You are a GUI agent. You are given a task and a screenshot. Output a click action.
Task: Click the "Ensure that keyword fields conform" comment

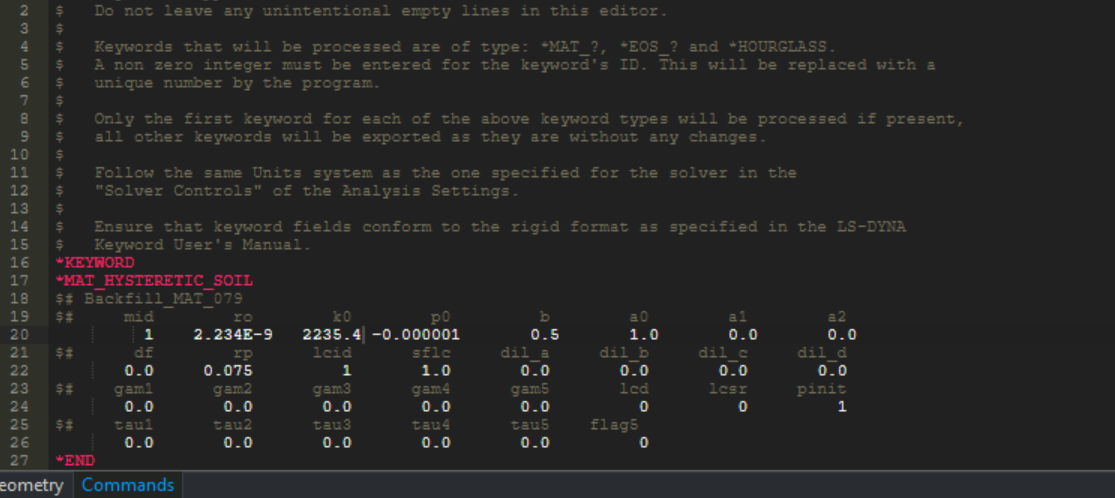pos(500,227)
